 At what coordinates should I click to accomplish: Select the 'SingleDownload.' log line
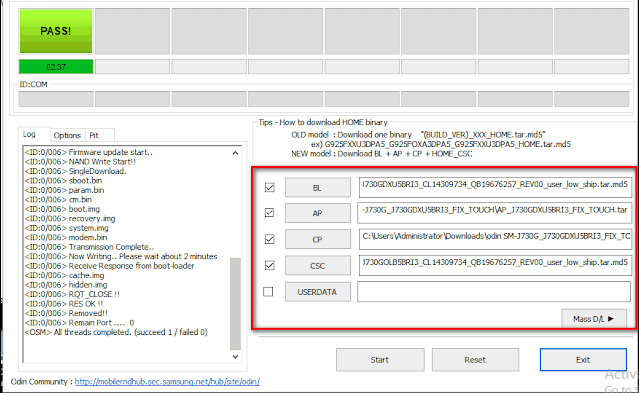(75, 171)
